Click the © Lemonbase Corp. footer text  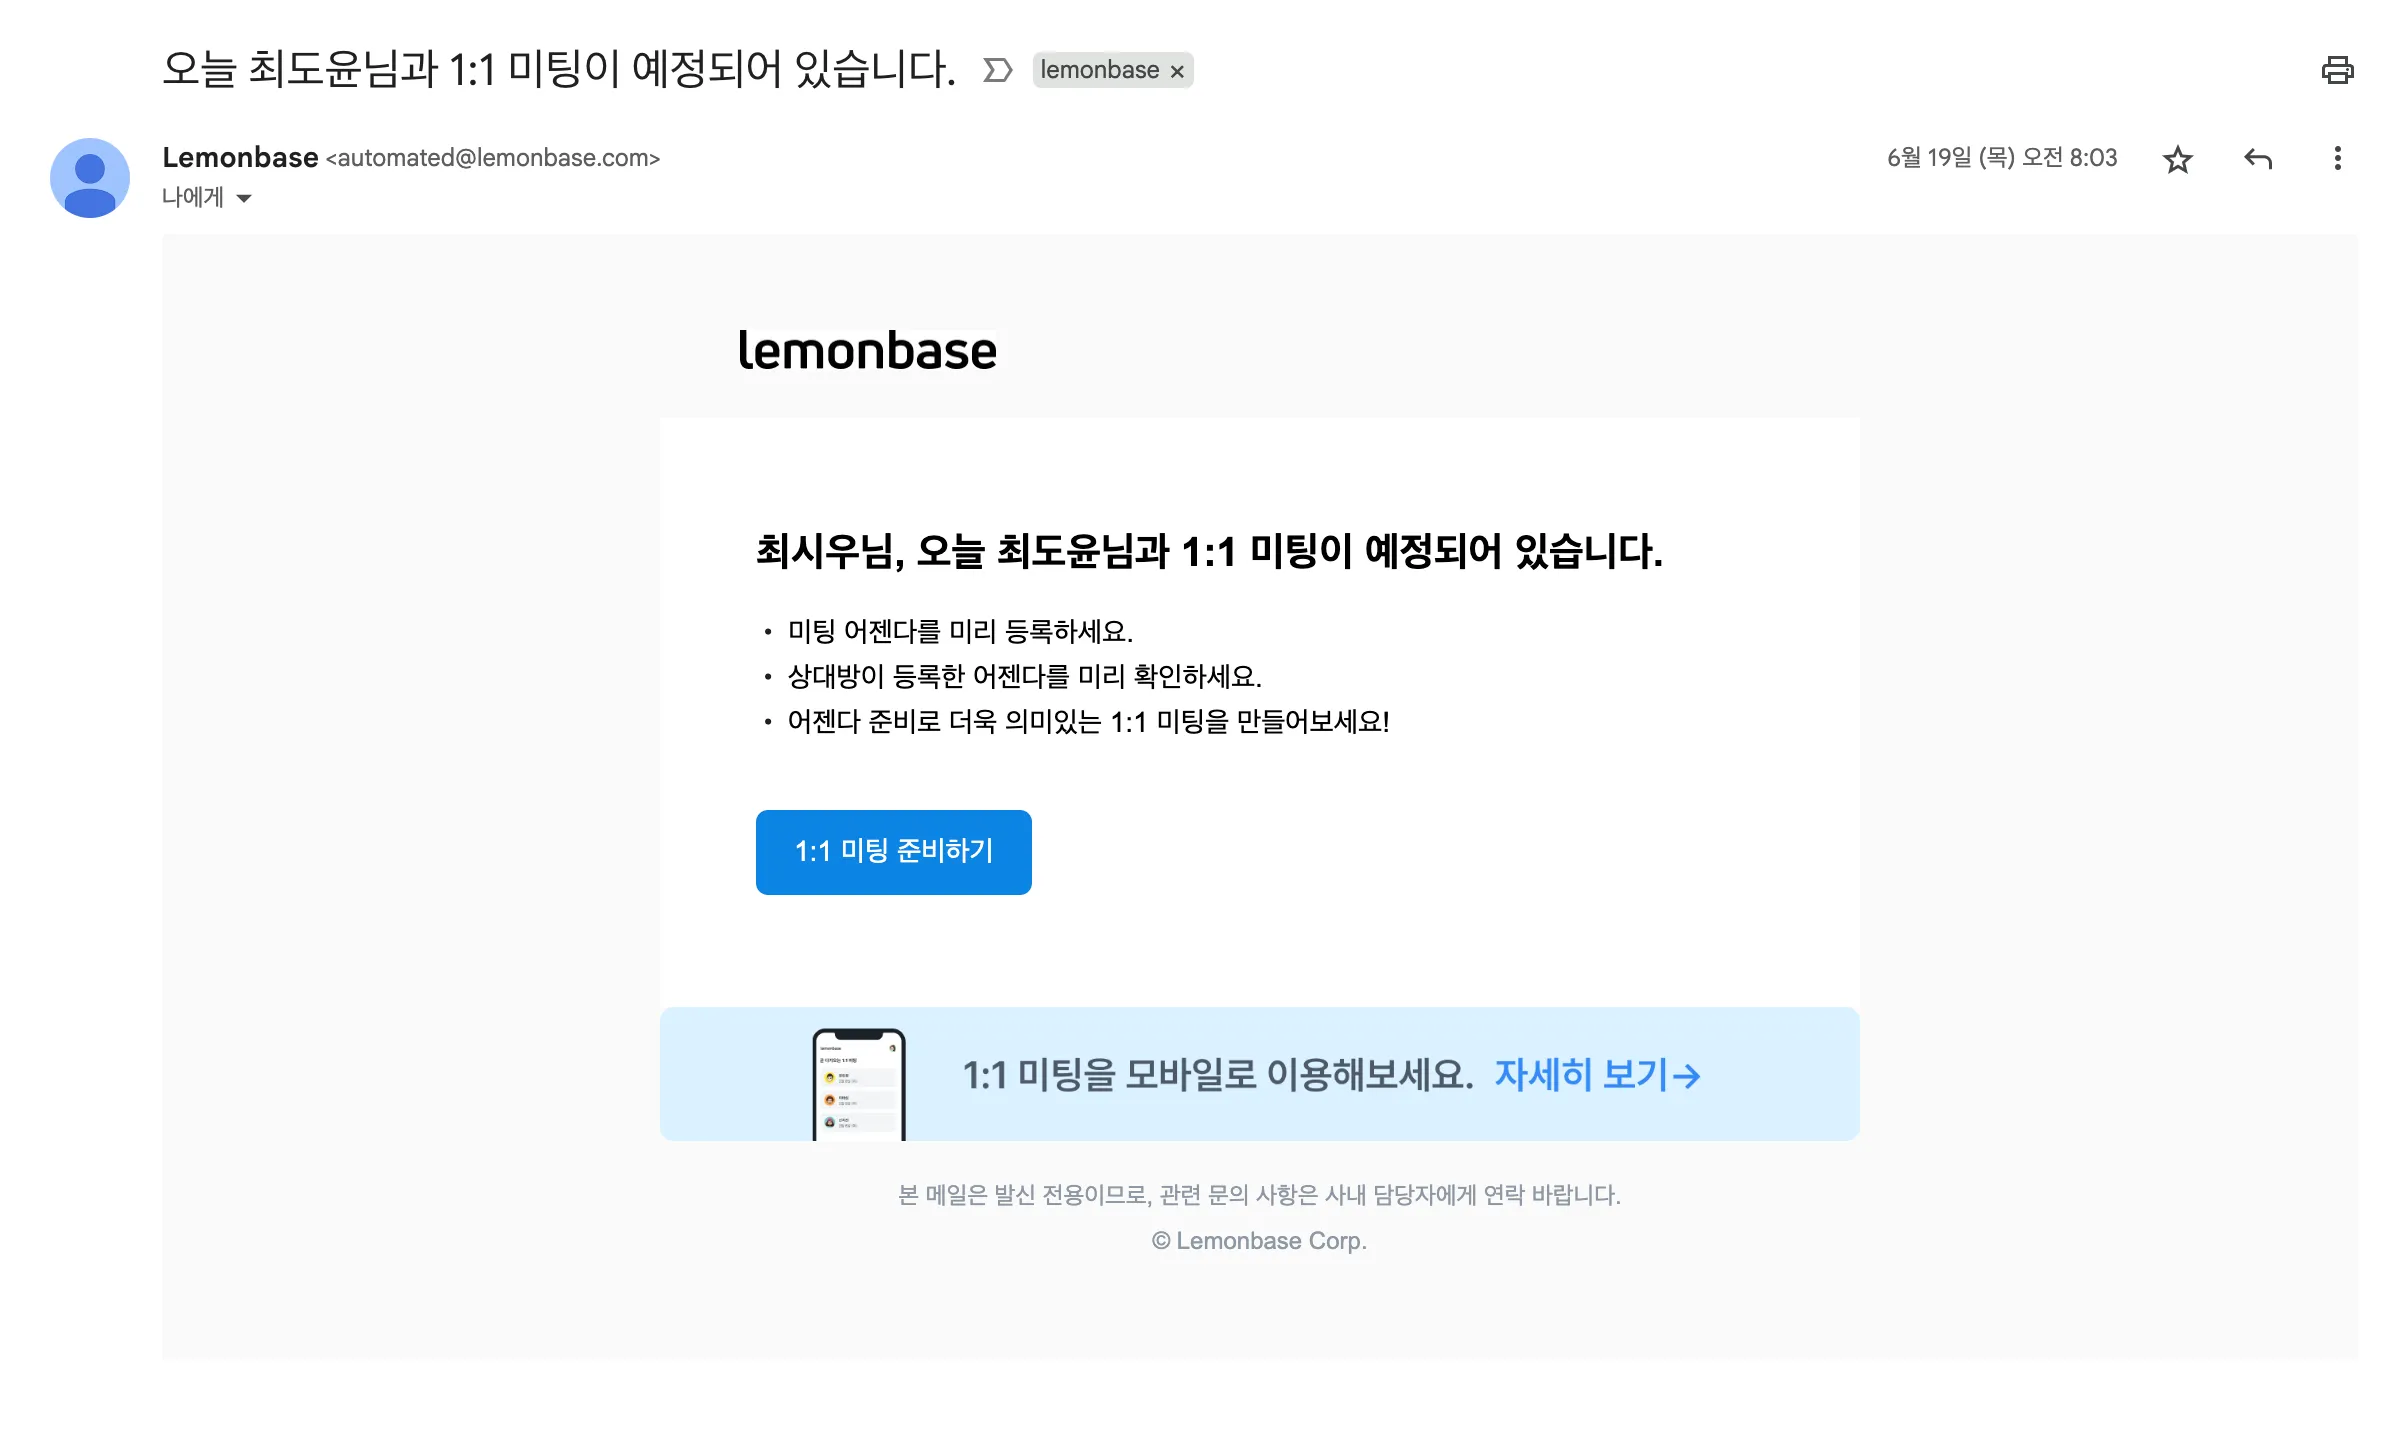click(x=1259, y=1241)
